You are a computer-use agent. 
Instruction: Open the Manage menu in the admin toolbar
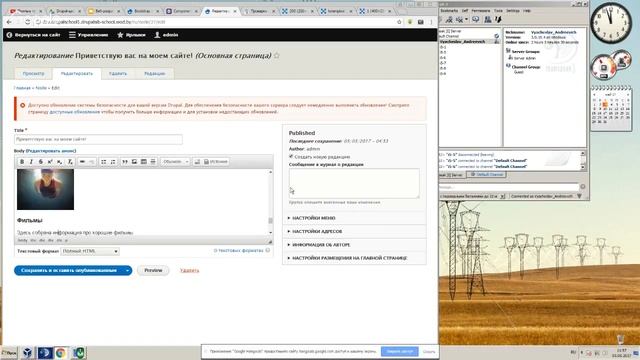(89, 35)
